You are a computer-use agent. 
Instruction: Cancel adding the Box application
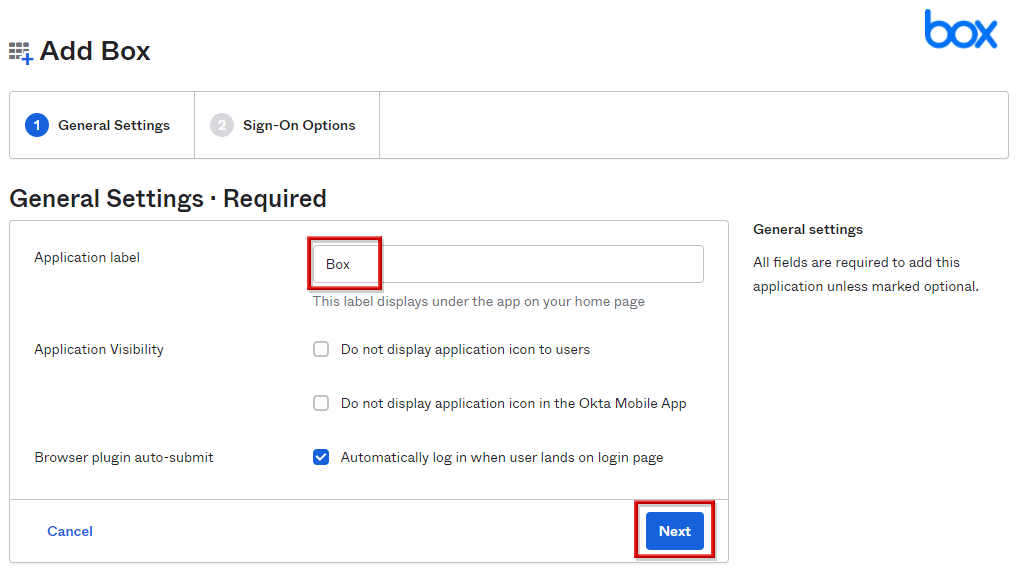click(70, 531)
